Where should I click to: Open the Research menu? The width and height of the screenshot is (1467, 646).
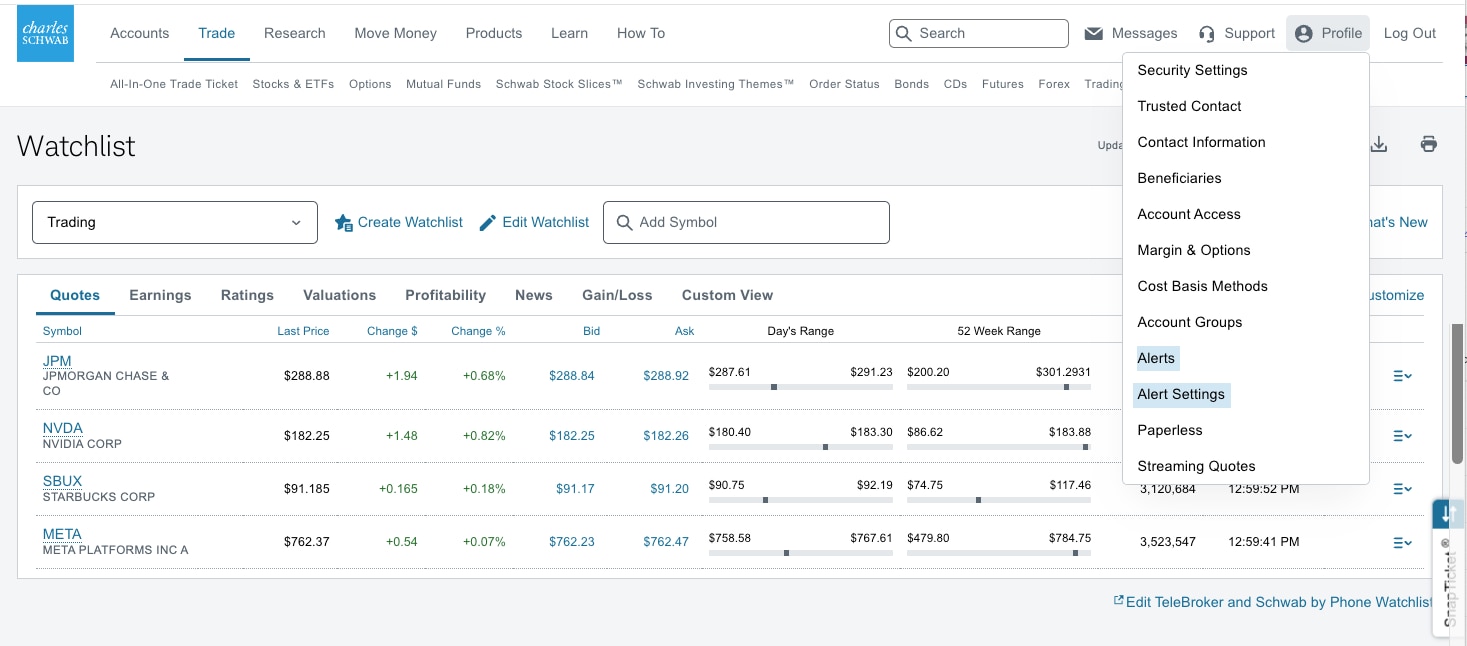[295, 33]
